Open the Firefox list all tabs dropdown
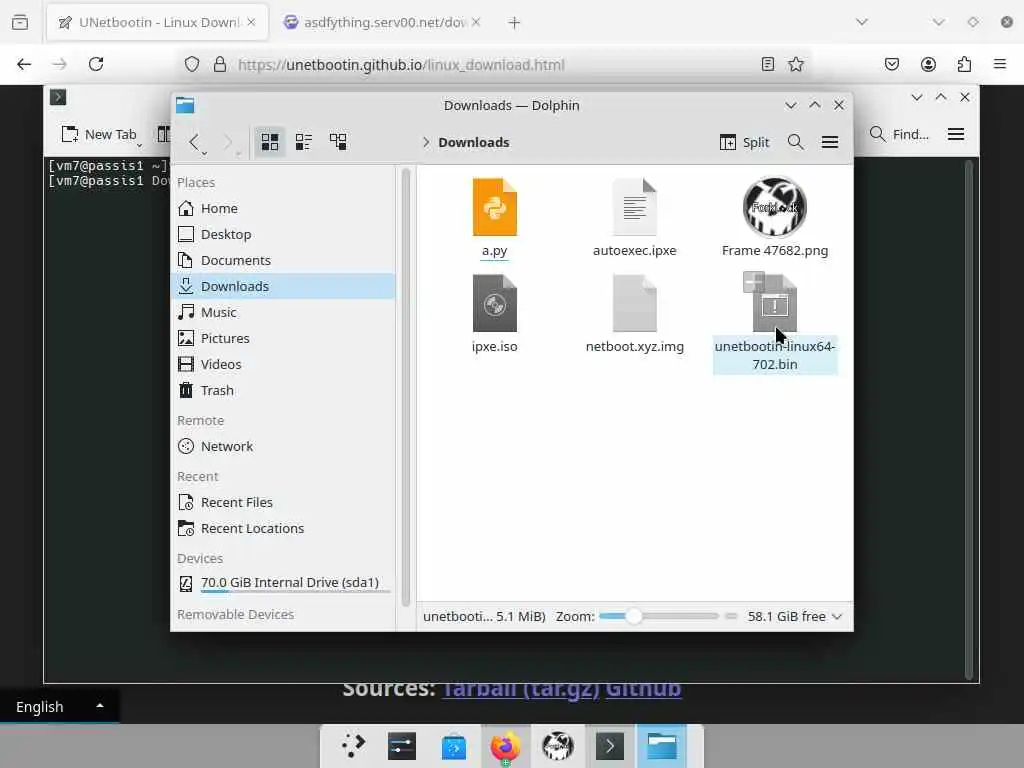Viewport: 1024px width, 768px height. (x=862, y=22)
